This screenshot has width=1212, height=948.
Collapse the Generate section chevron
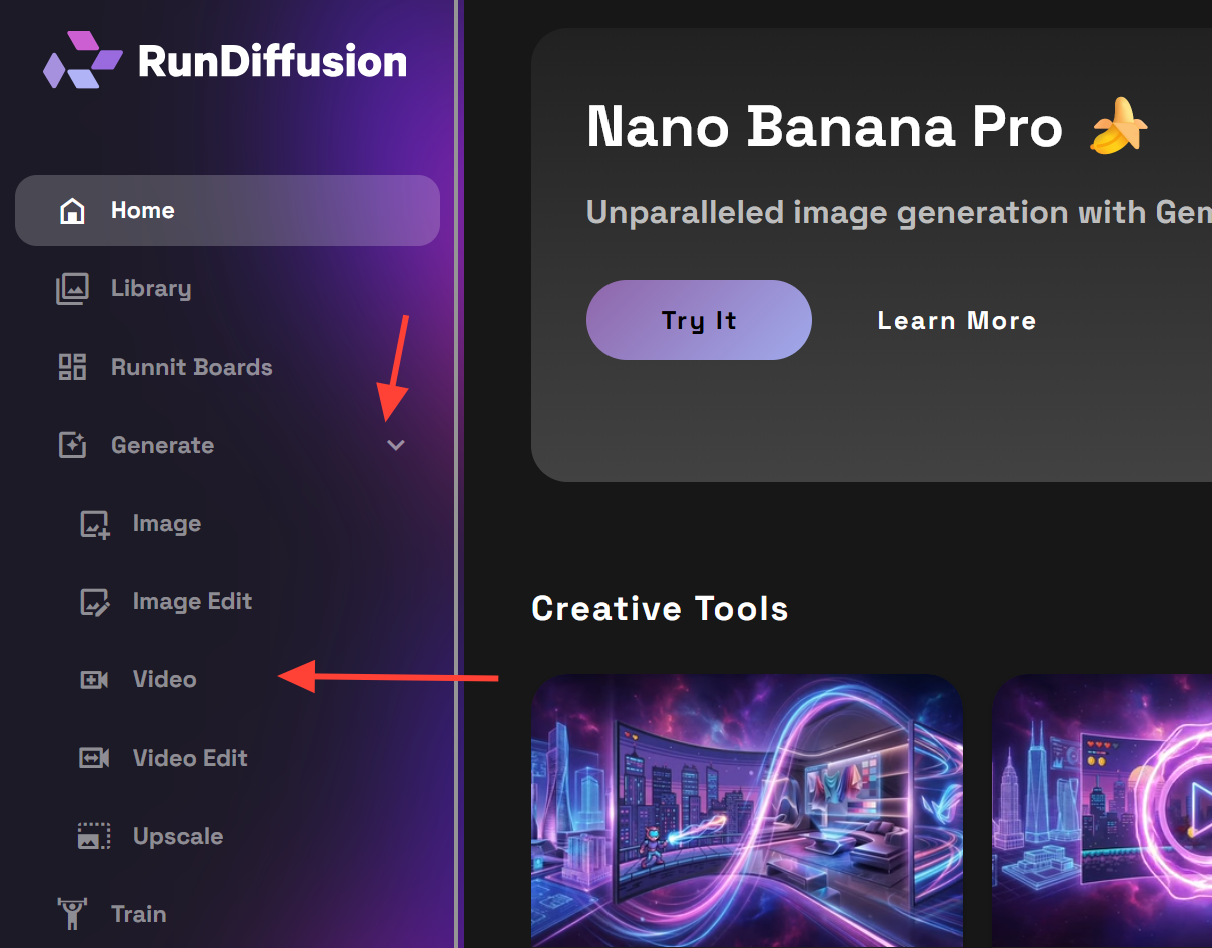point(396,445)
